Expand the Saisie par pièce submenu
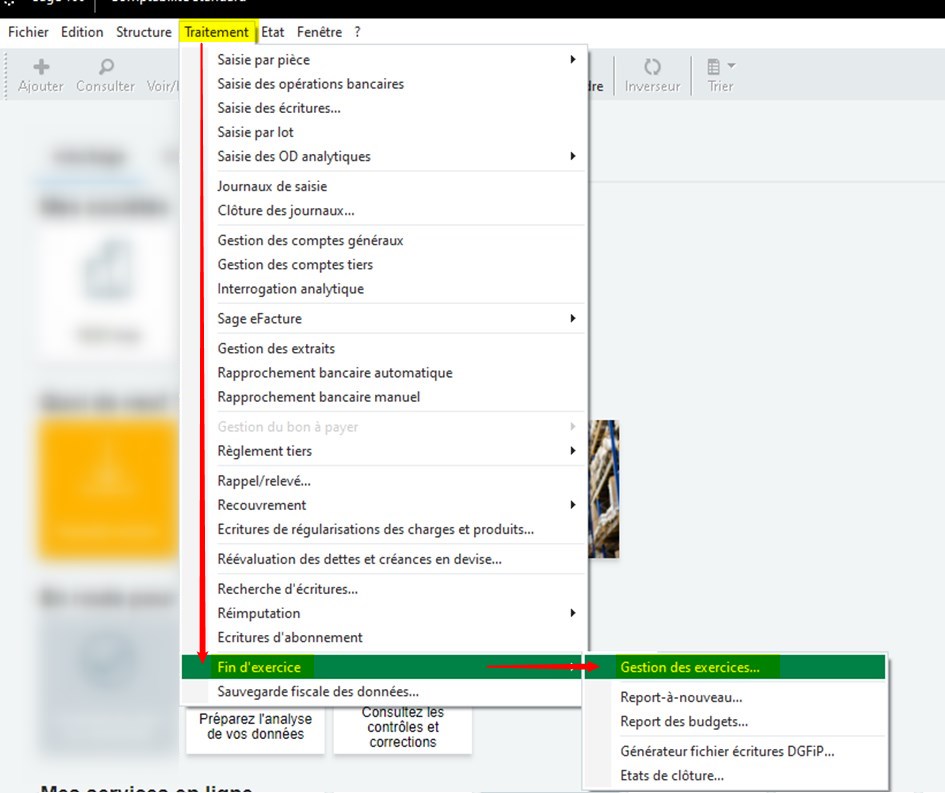The width and height of the screenshot is (945, 793). 573,60
